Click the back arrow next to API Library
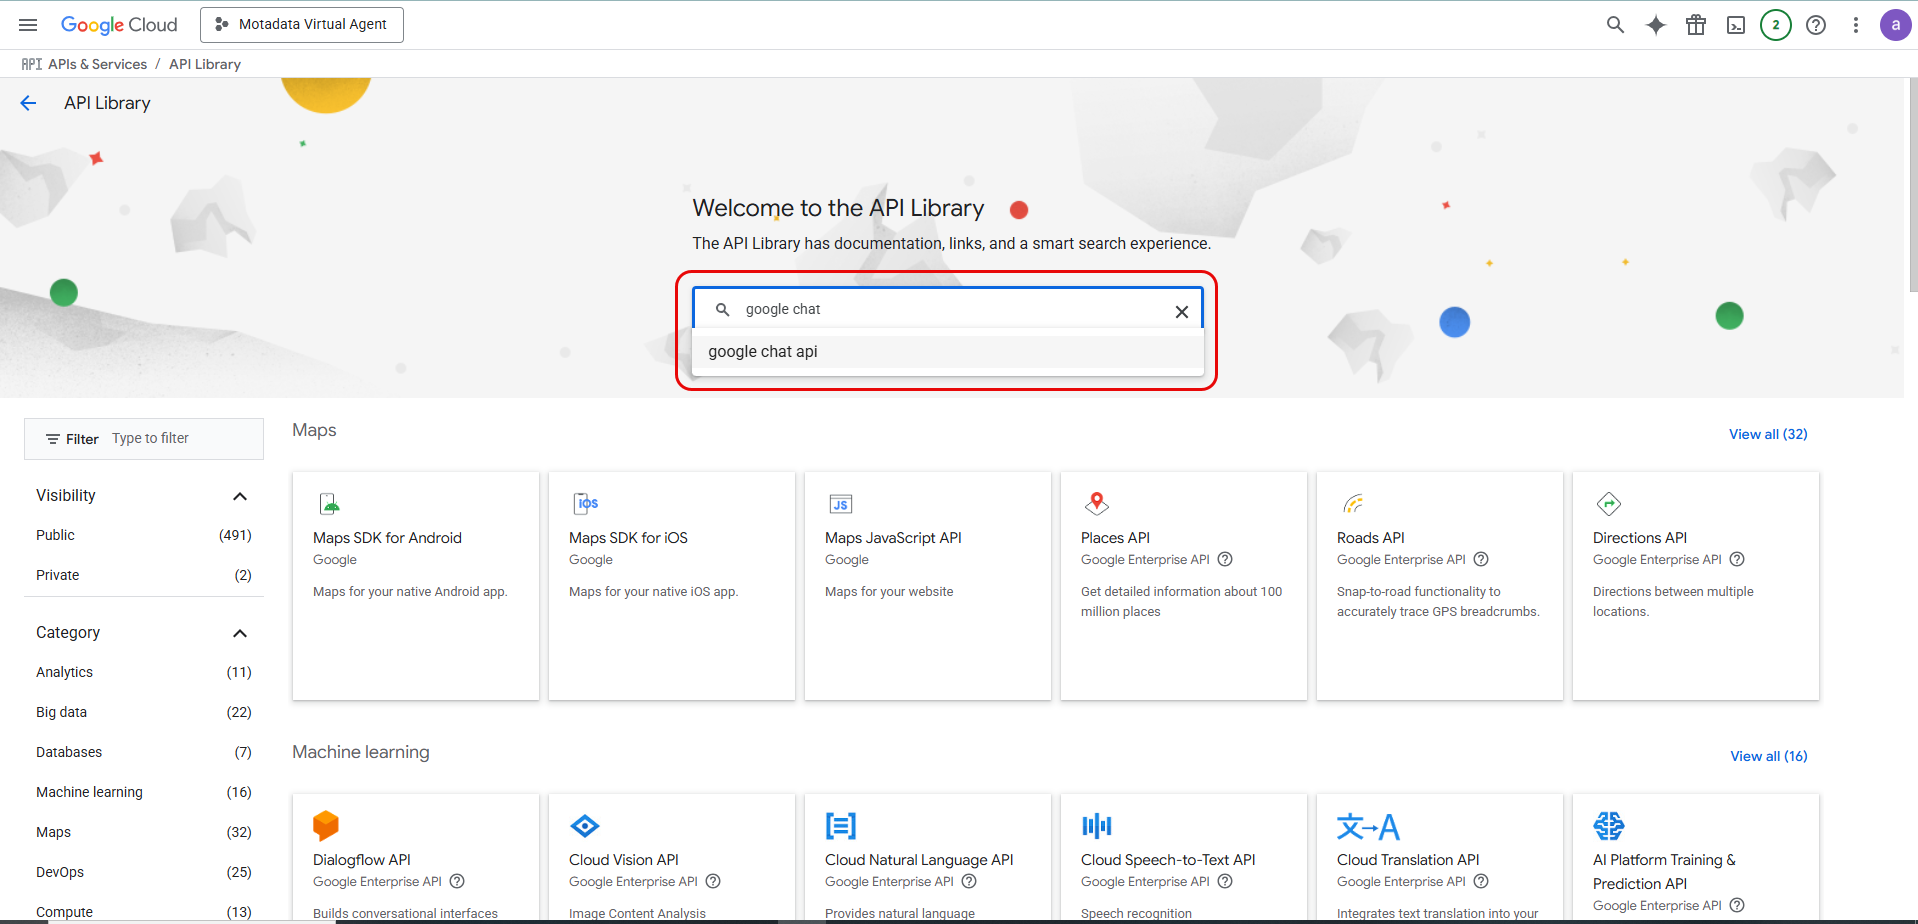 tap(28, 102)
